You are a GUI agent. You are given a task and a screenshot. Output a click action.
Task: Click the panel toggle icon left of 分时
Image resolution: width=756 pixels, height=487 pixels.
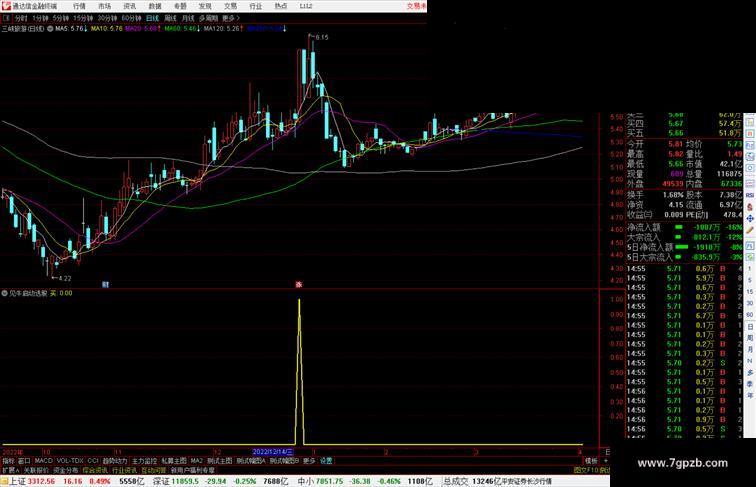pos(6,18)
